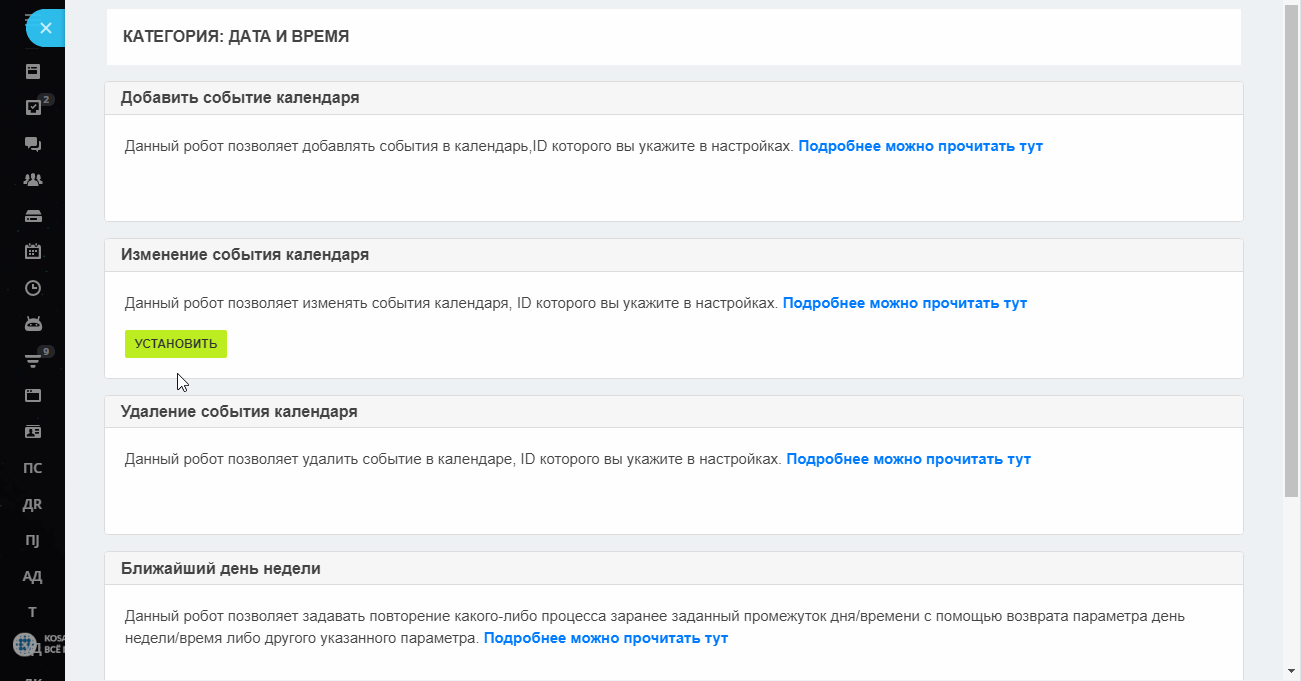
Task: Open the robot icon in sidebar
Action: pos(33,324)
